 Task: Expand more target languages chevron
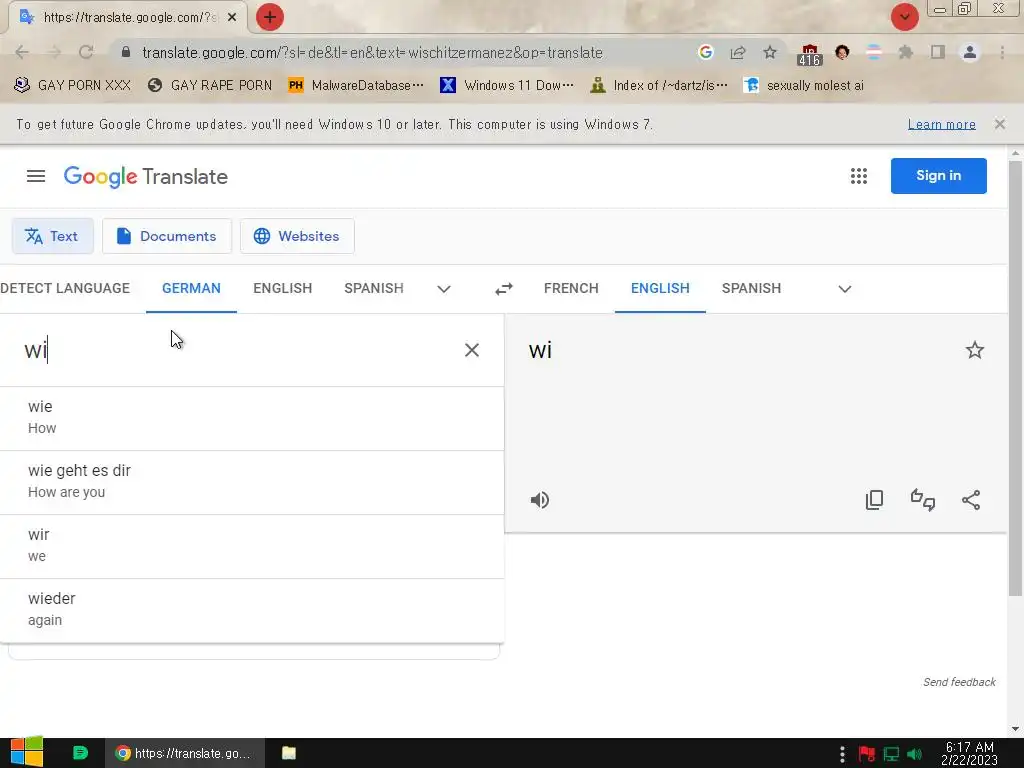click(844, 289)
